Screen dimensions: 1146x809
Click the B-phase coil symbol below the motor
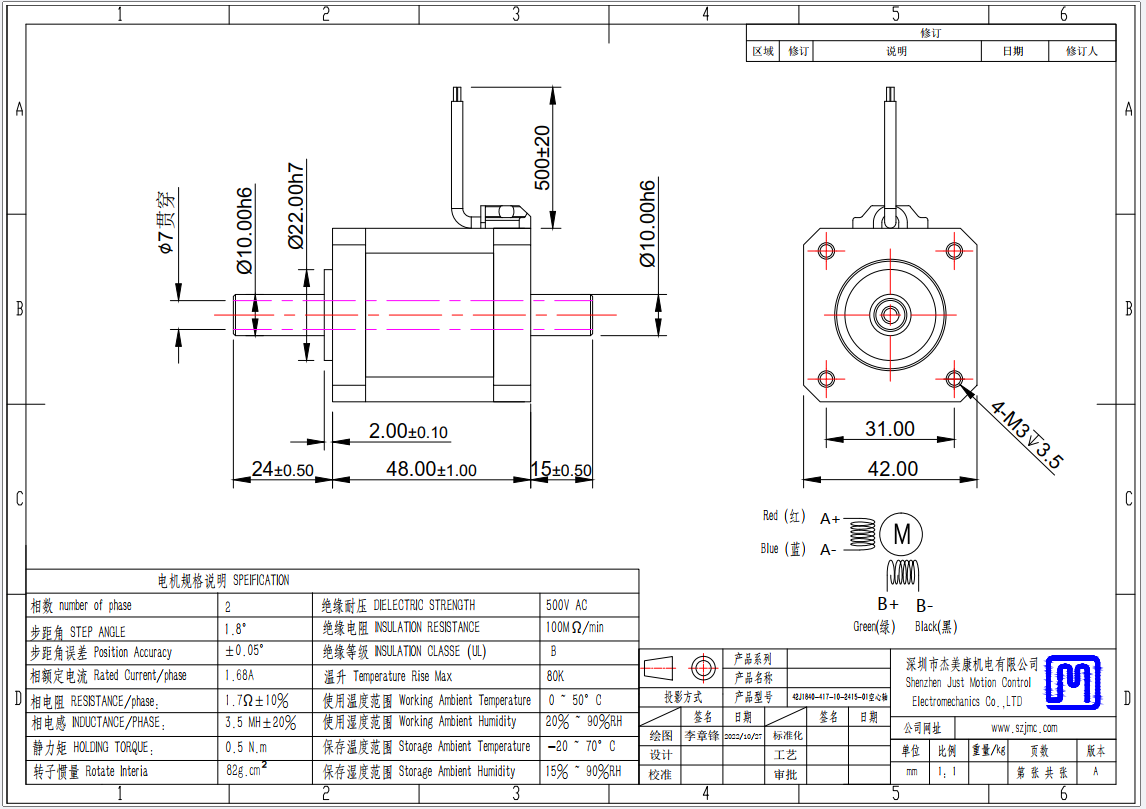click(x=903, y=573)
